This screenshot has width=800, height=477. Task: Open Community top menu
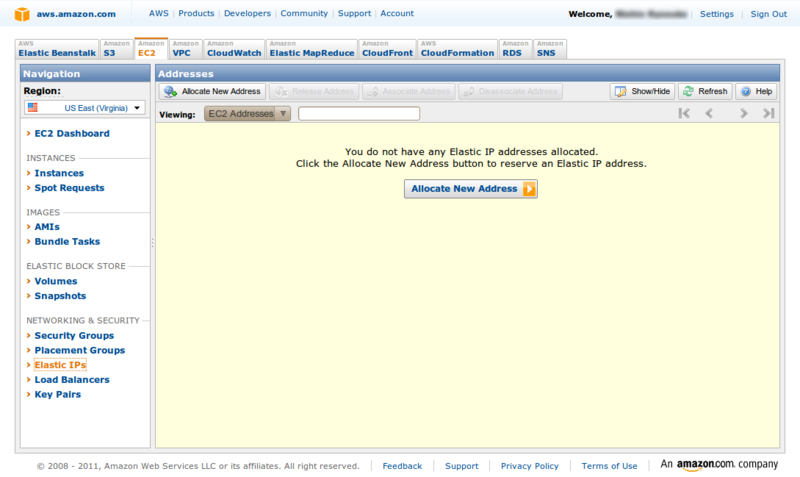[304, 13]
